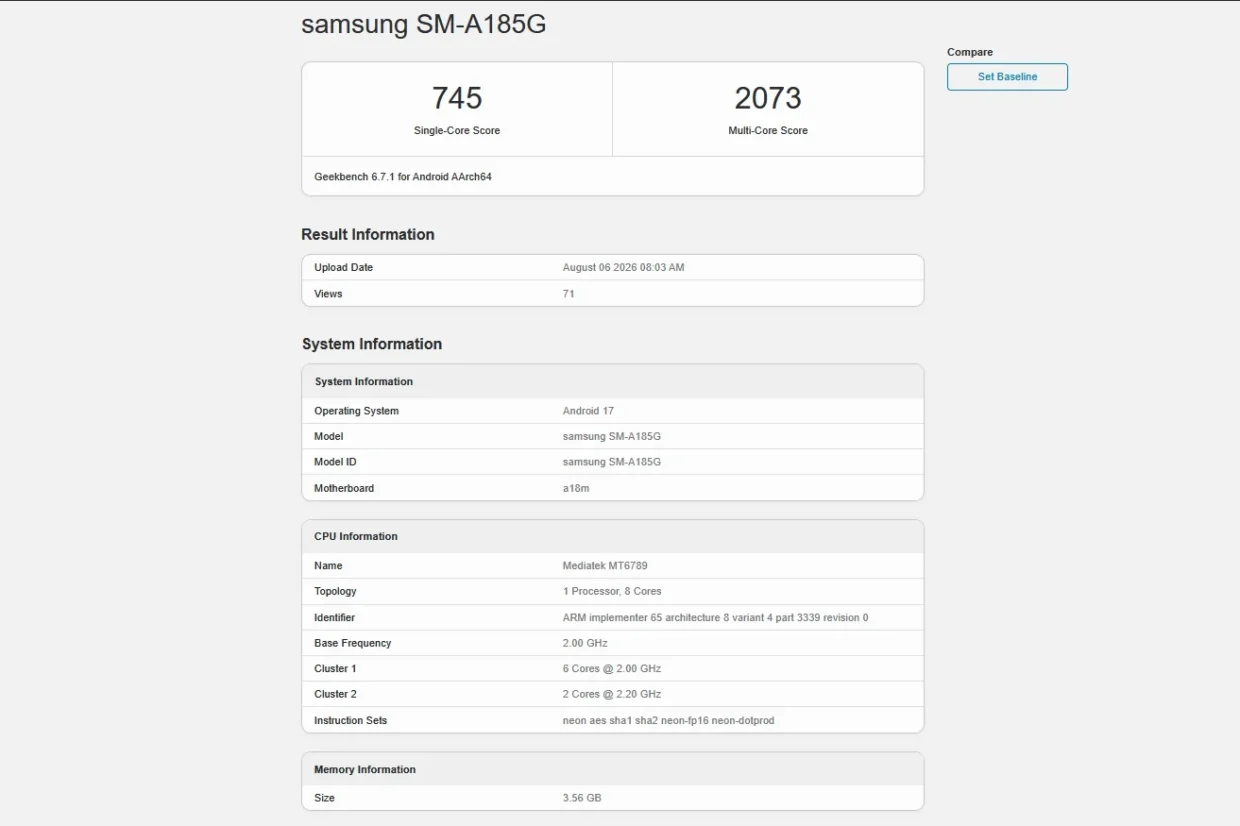Select the multi-core score 2073

tap(768, 98)
